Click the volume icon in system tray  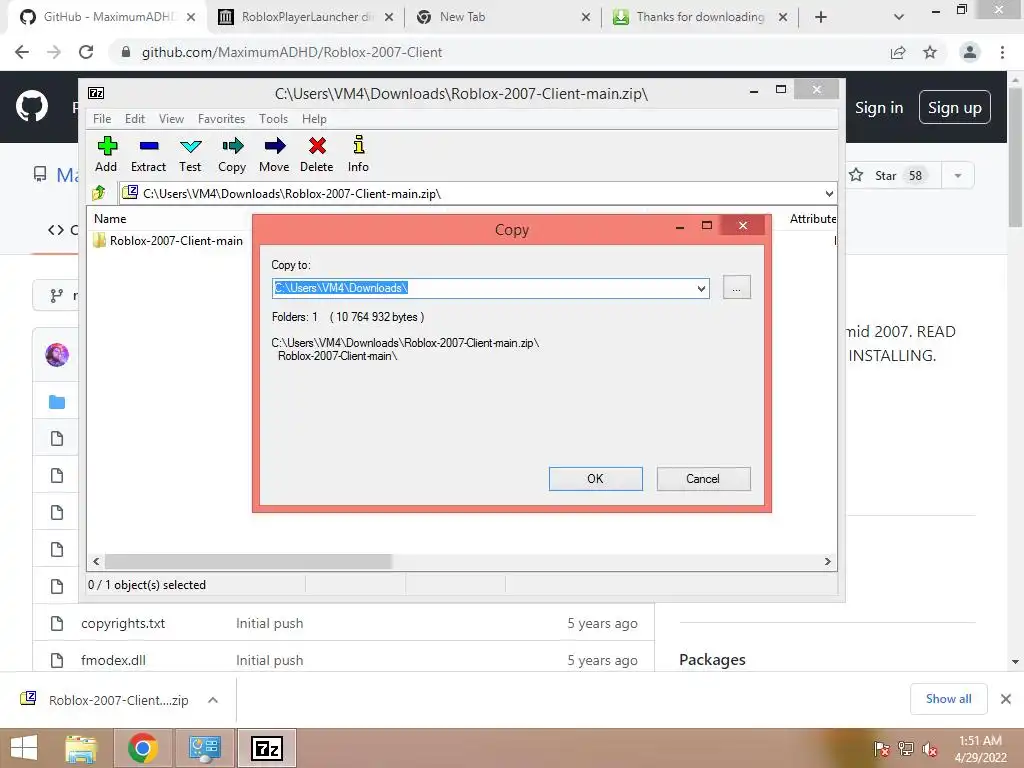pos(930,749)
